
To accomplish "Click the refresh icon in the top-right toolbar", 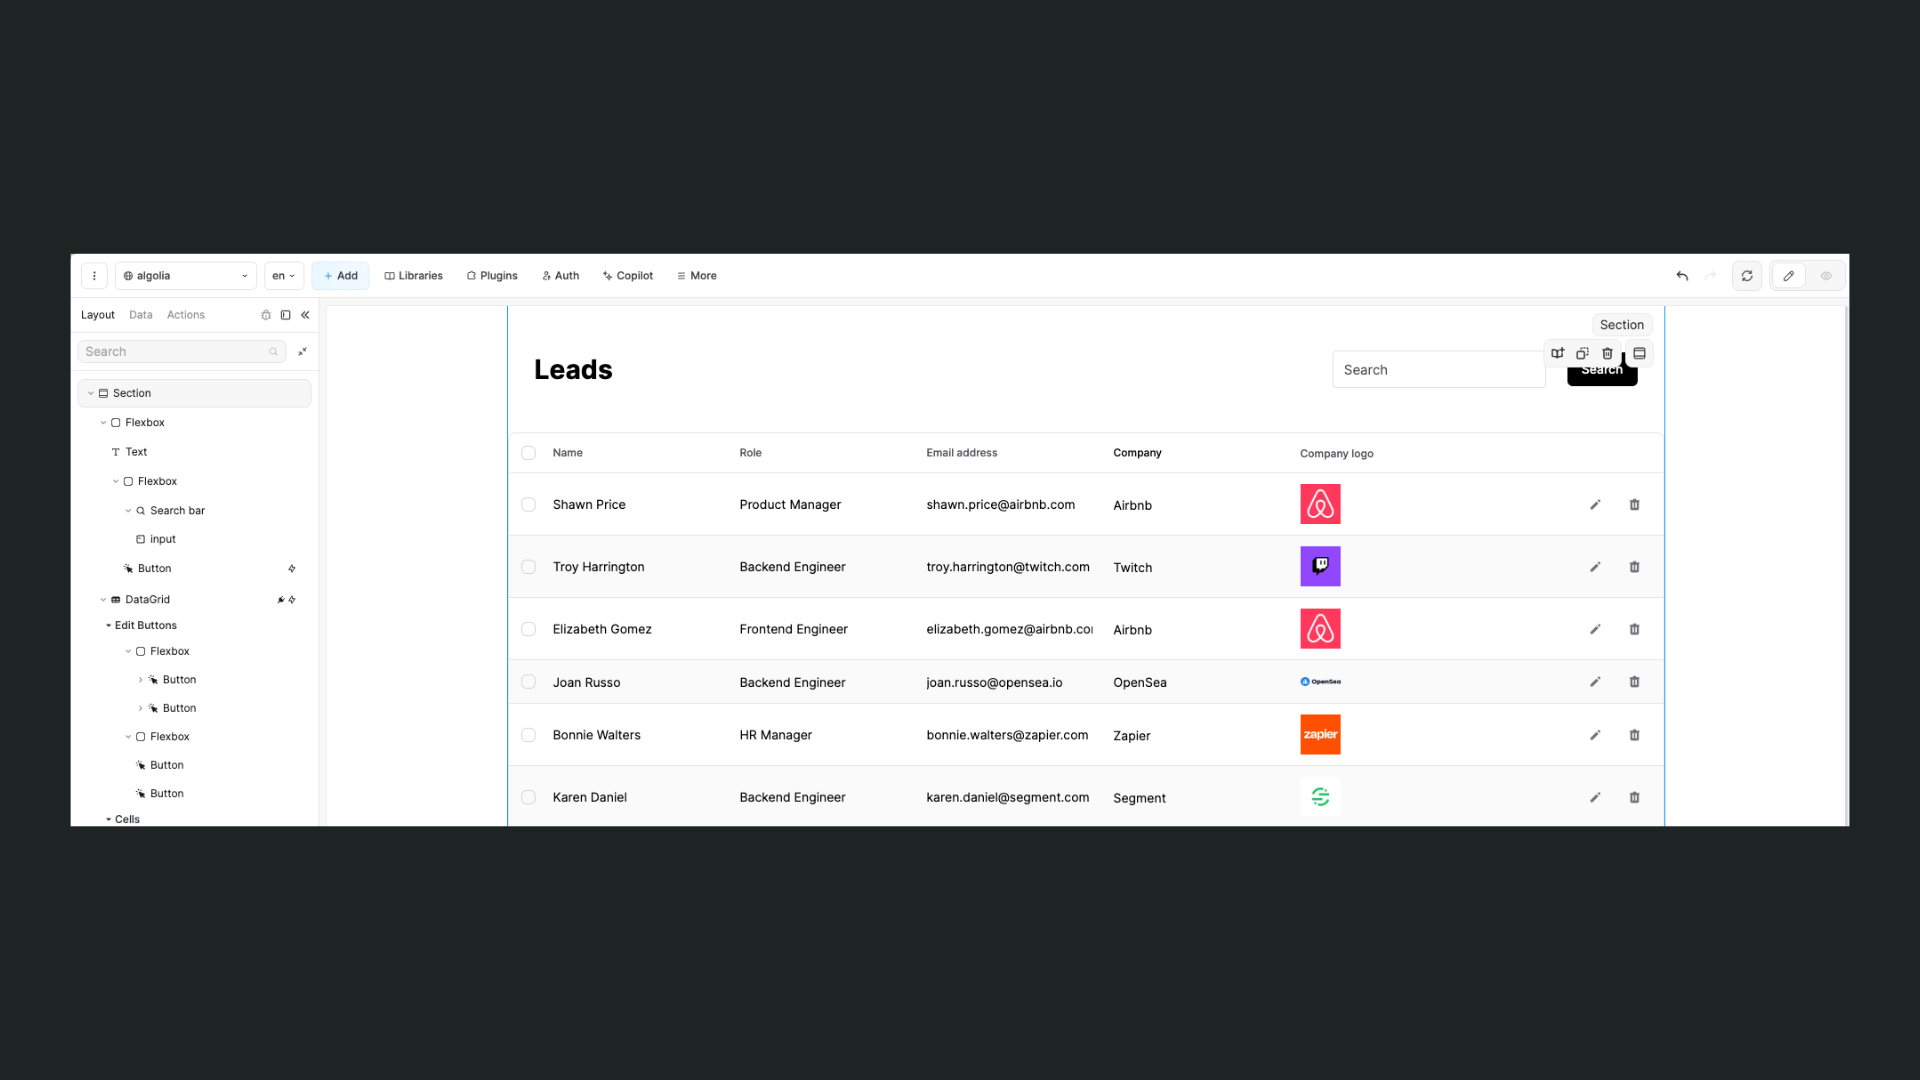I will coord(1747,276).
